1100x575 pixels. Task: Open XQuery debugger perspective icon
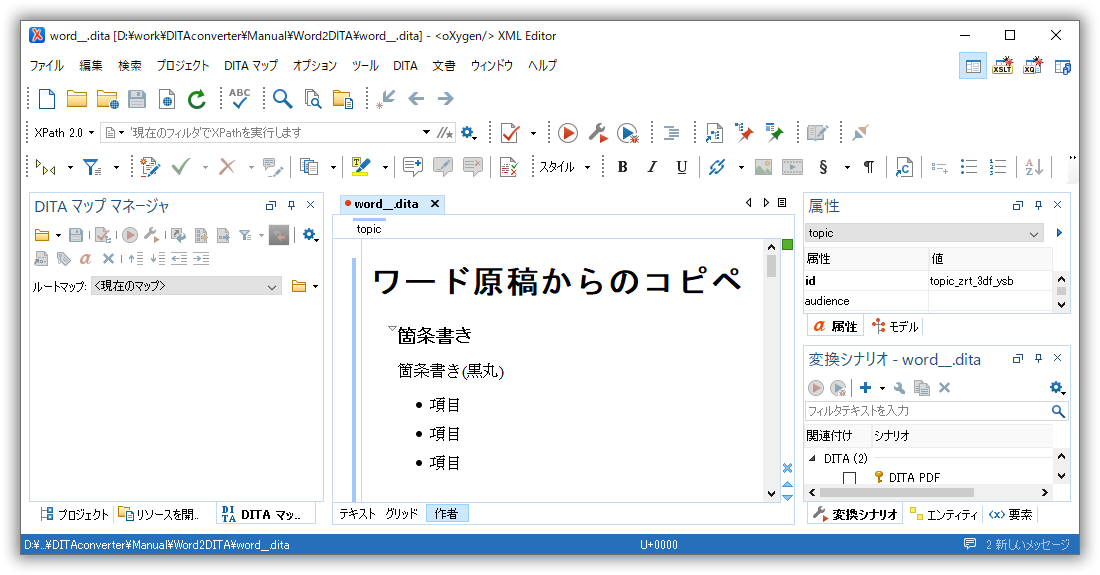click(x=1033, y=67)
